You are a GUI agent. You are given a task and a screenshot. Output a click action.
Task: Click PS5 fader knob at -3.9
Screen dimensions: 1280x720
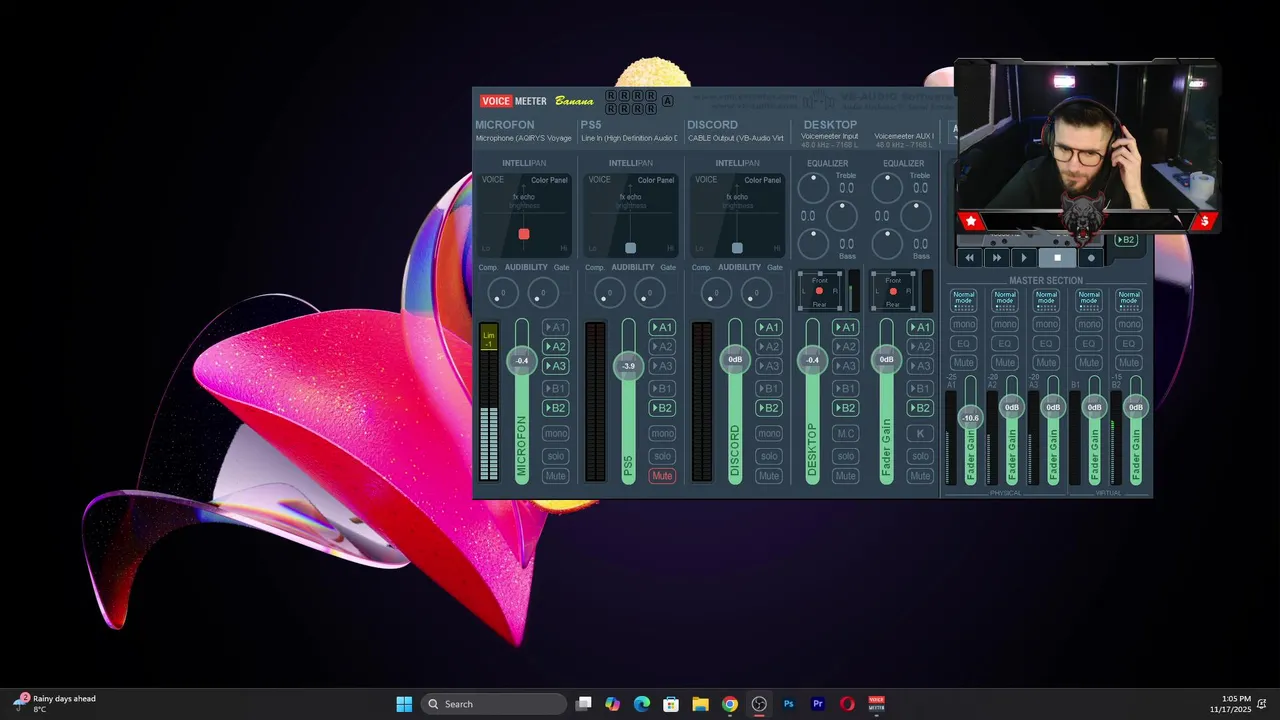tap(628, 366)
